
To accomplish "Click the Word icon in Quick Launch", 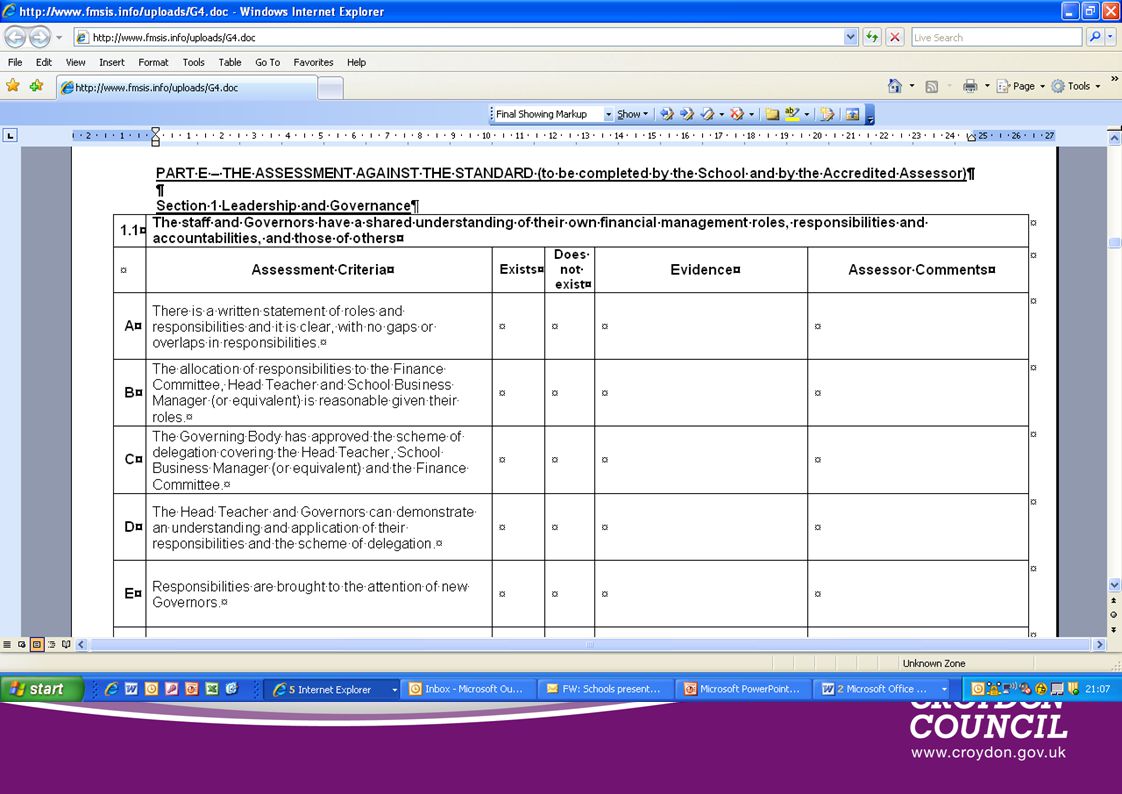I will (x=131, y=689).
